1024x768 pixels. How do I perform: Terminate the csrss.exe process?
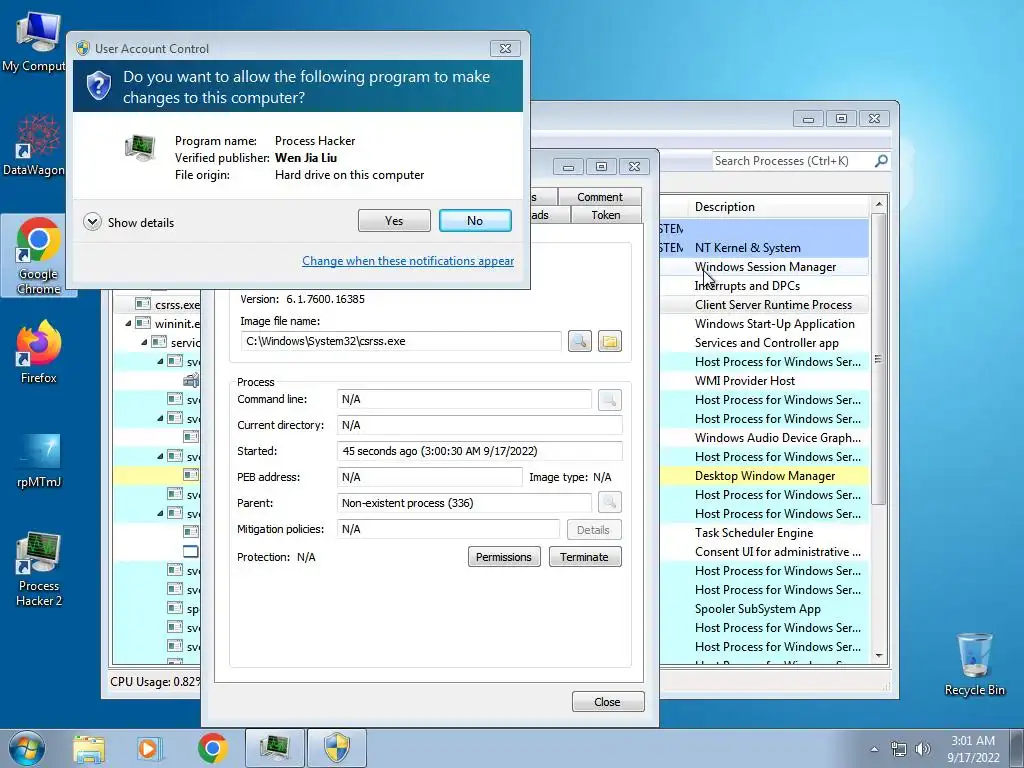pos(584,556)
